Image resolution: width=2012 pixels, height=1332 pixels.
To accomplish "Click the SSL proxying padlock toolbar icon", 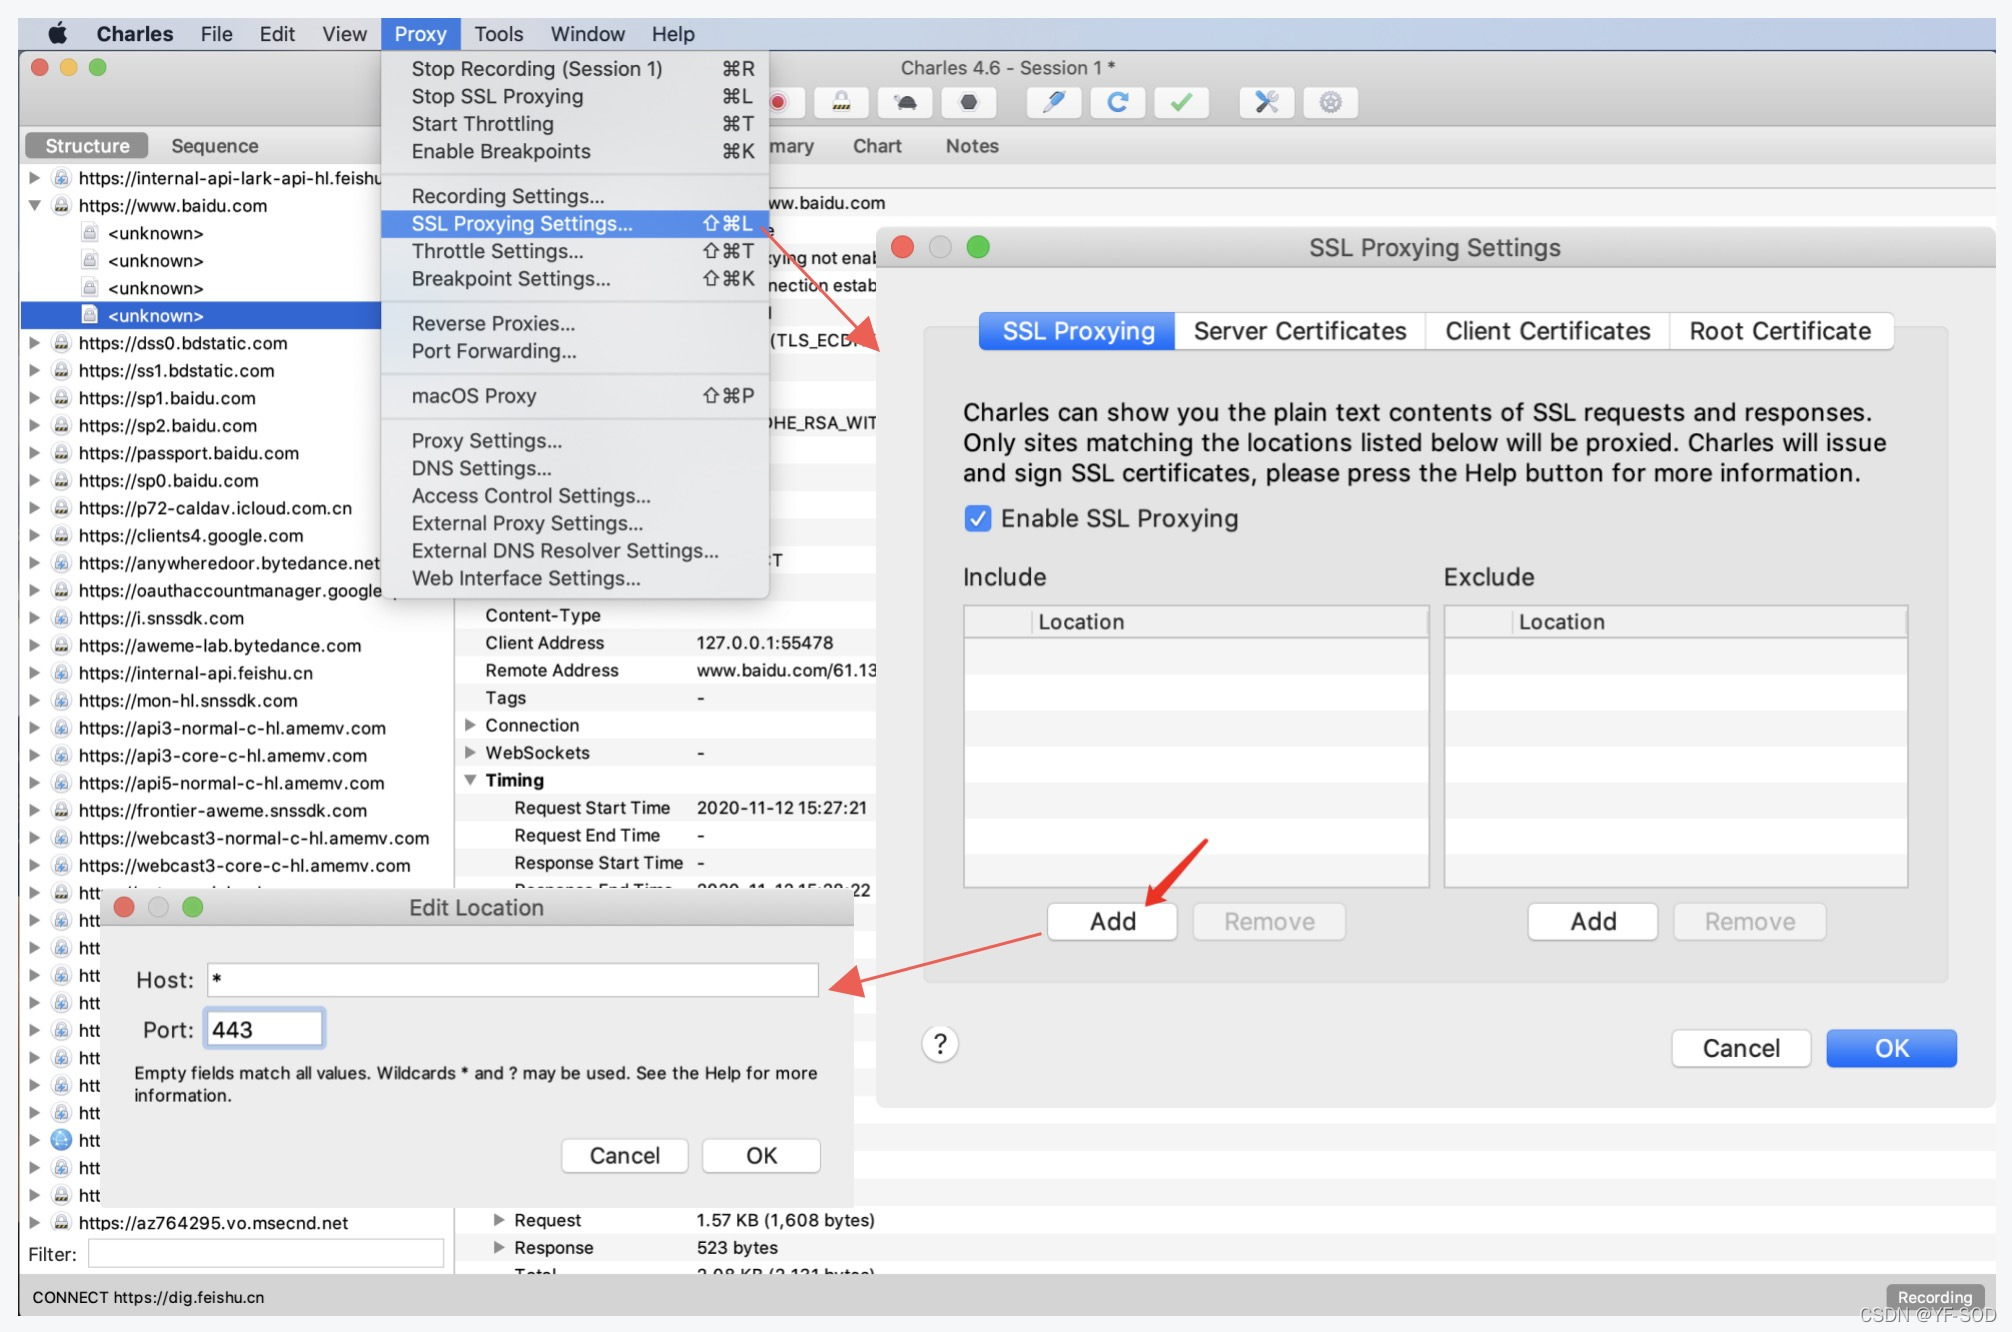I will [842, 102].
